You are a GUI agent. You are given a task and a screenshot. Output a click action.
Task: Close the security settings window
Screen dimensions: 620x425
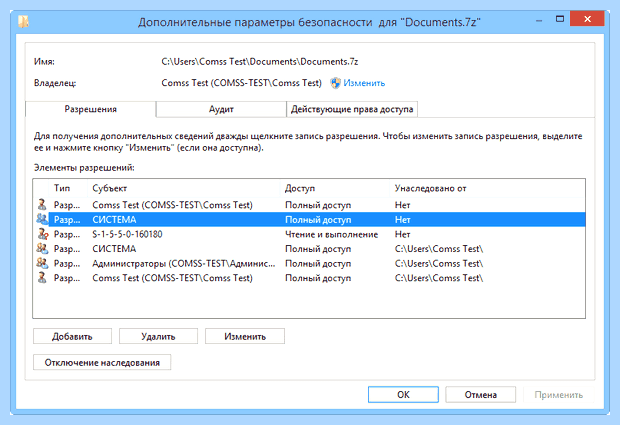(x=587, y=19)
